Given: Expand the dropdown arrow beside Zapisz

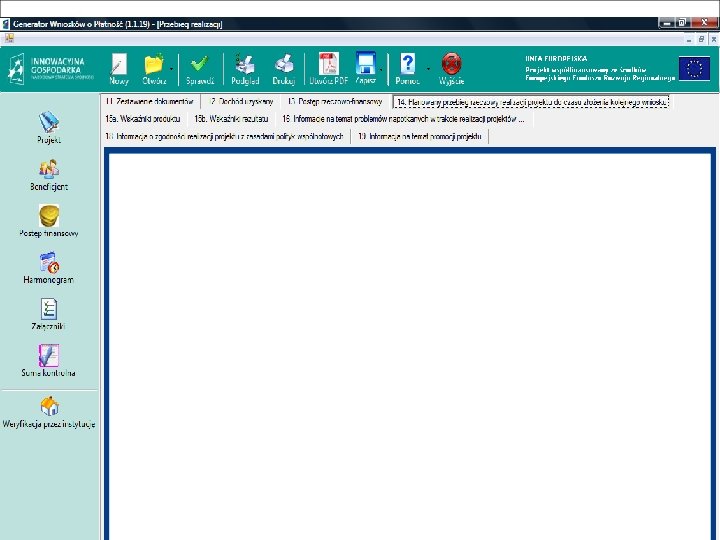Looking at the screenshot, I should pyautogui.click(x=381, y=69).
